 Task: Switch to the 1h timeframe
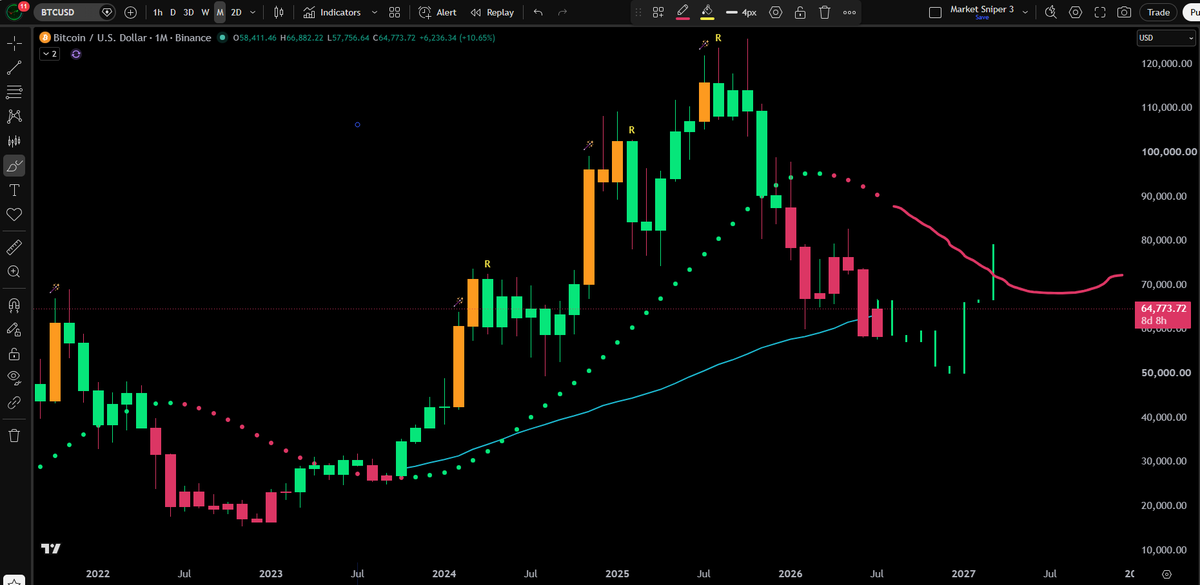(x=157, y=12)
